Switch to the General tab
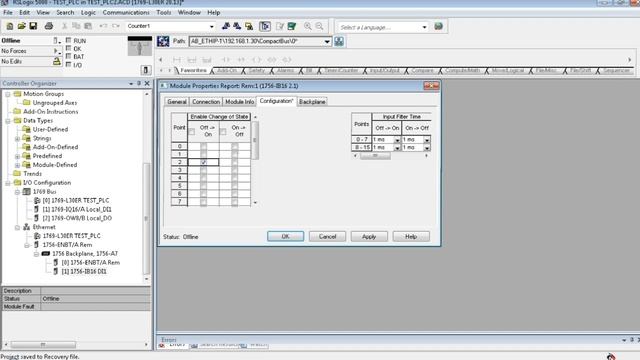The image size is (640, 360). 177,102
